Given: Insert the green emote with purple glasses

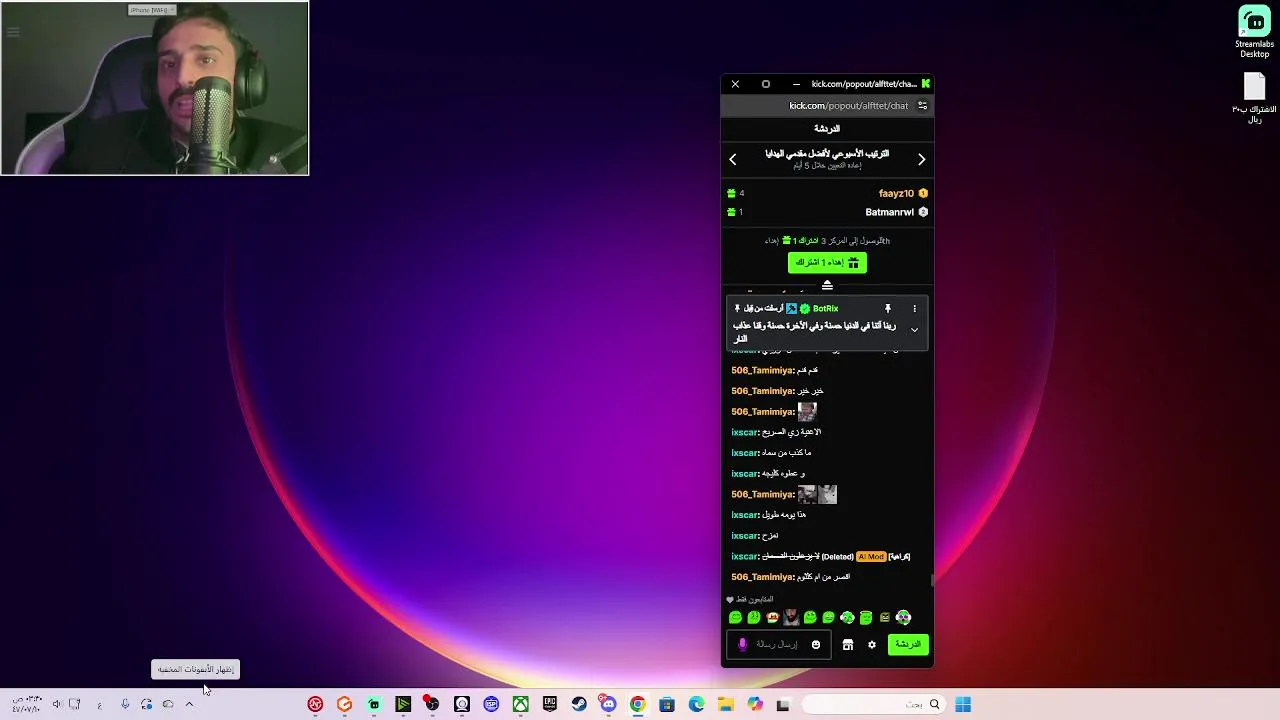Looking at the screenshot, I should click(903, 617).
